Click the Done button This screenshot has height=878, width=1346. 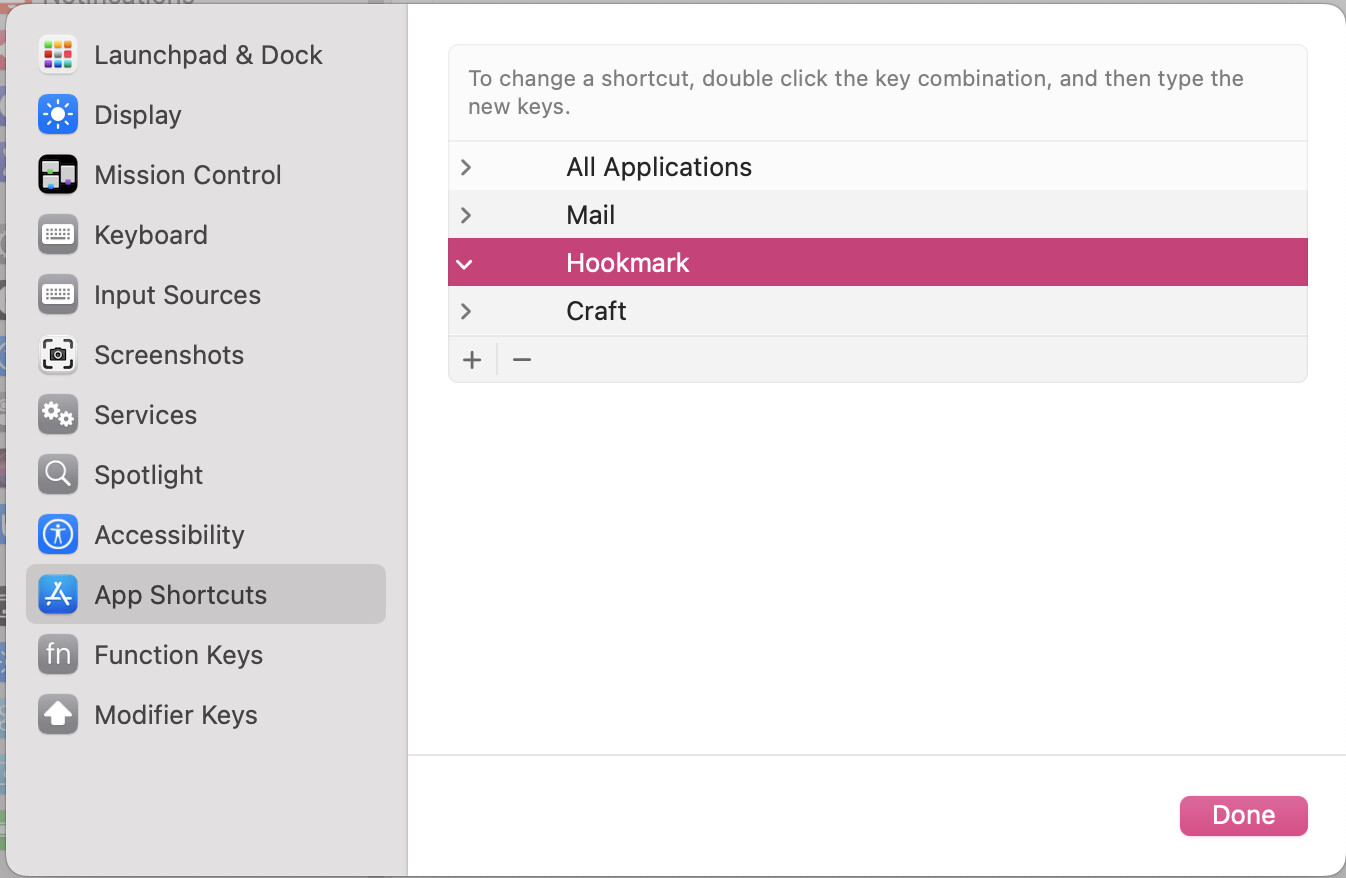coord(1243,815)
